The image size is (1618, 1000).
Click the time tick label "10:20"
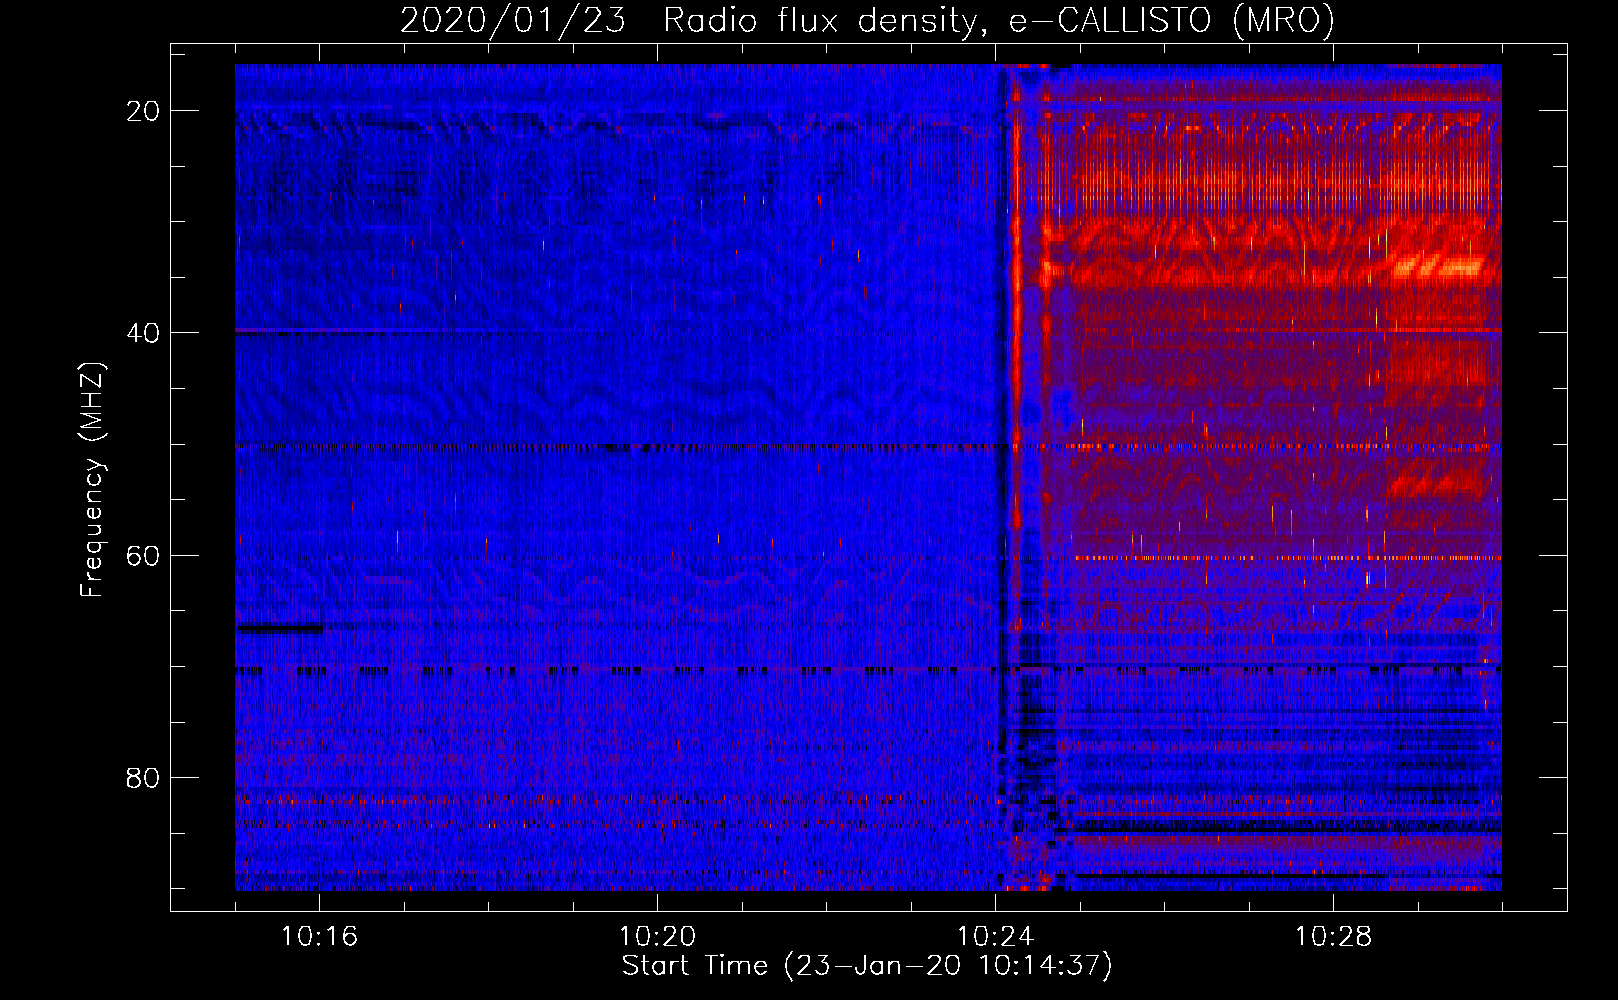click(x=657, y=937)
